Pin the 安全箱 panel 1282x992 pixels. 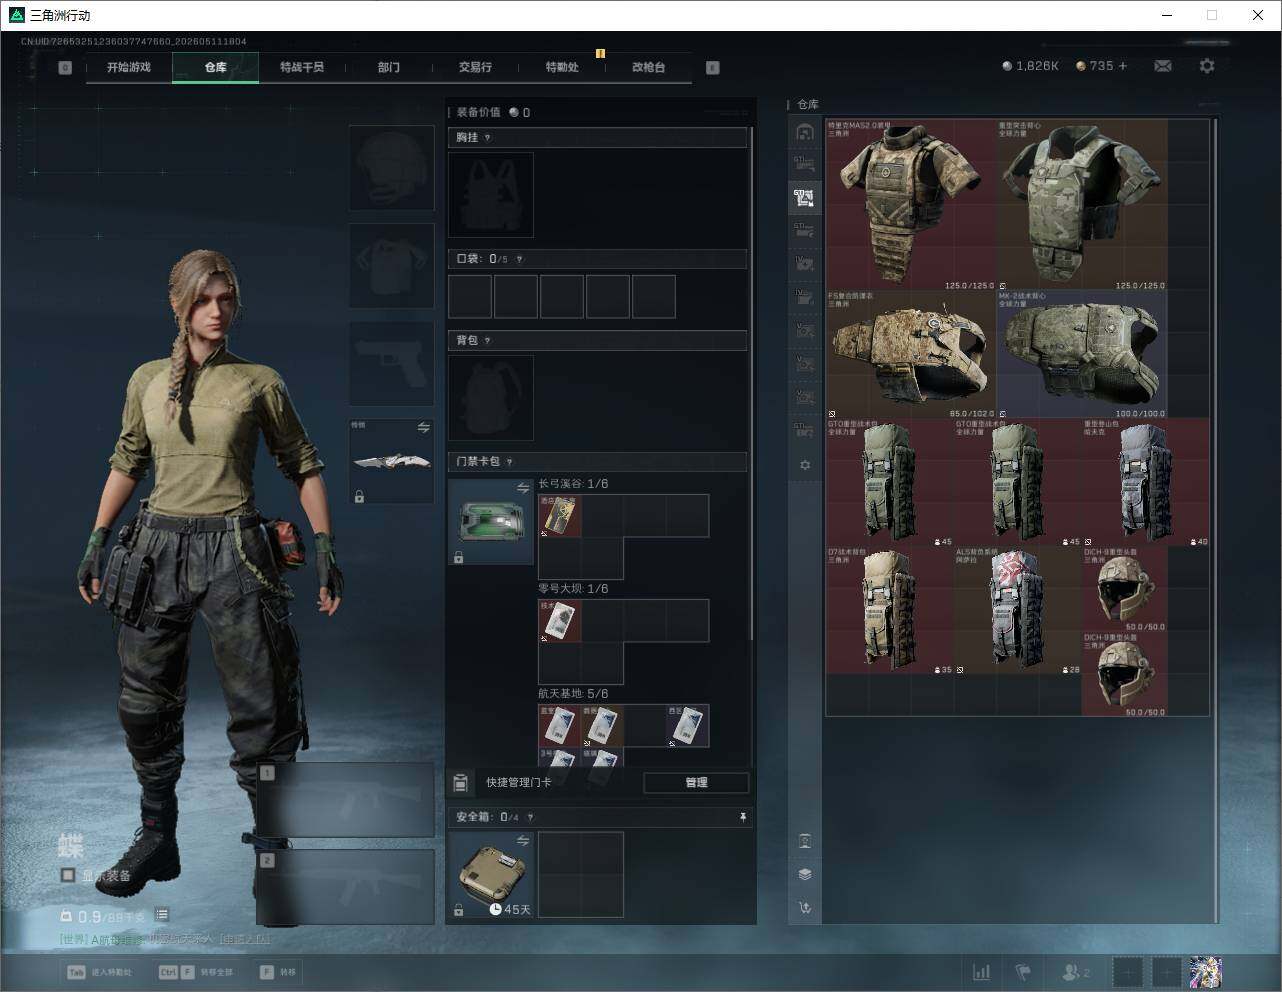pyautogui.click(x=743, y=817)
